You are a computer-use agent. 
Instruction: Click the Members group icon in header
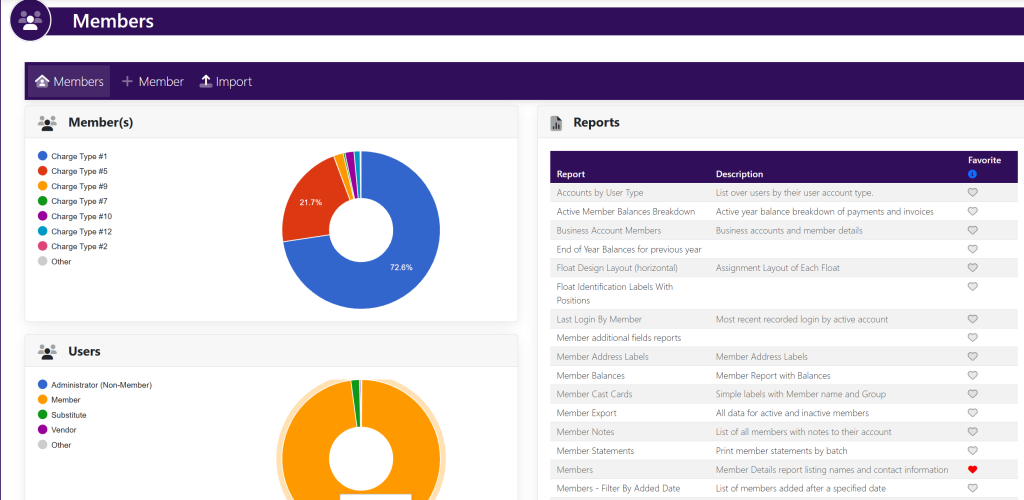coord(30,20)
